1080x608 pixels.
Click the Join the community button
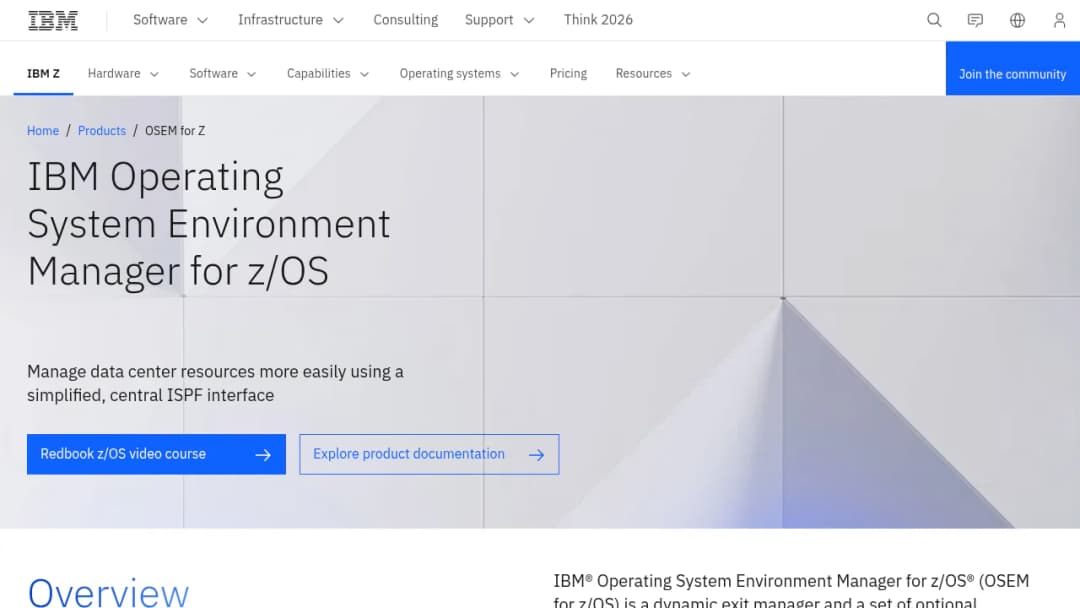(1012, 68)
